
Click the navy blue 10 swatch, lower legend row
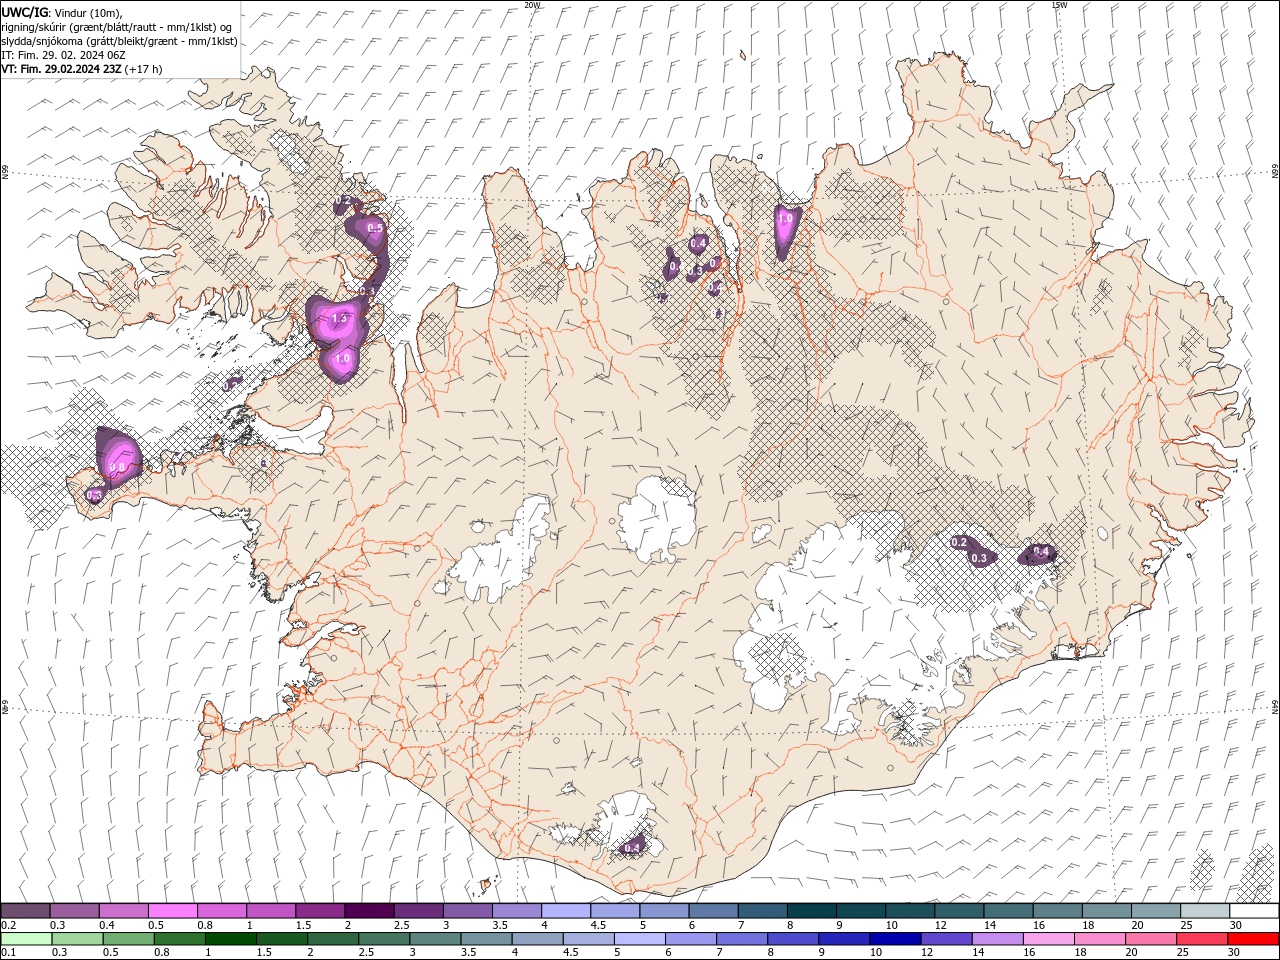[894, 939]
